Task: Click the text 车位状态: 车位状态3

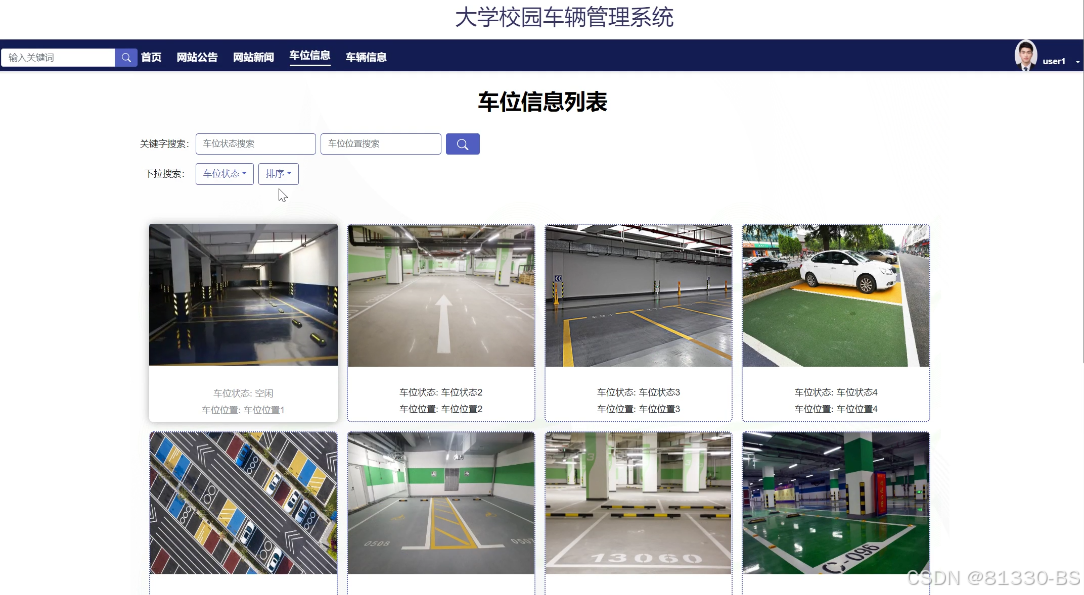Action: point(638,392)
